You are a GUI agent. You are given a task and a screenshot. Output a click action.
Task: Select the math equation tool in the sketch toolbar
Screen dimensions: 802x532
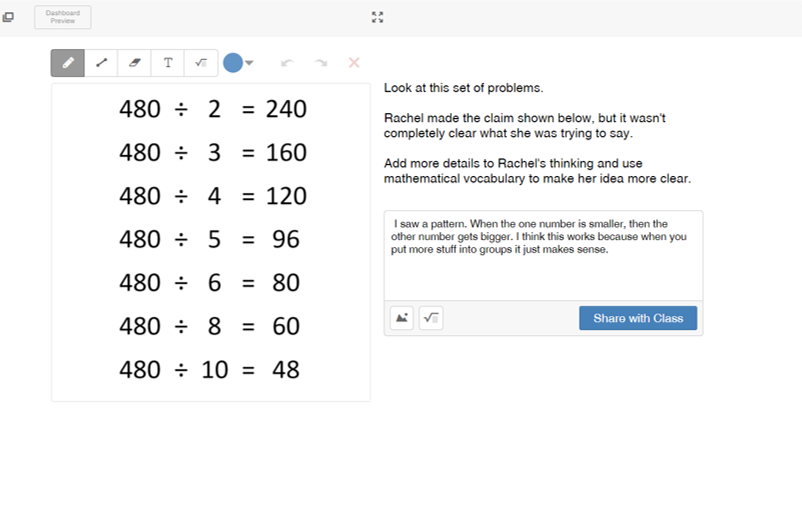[201, 63]
